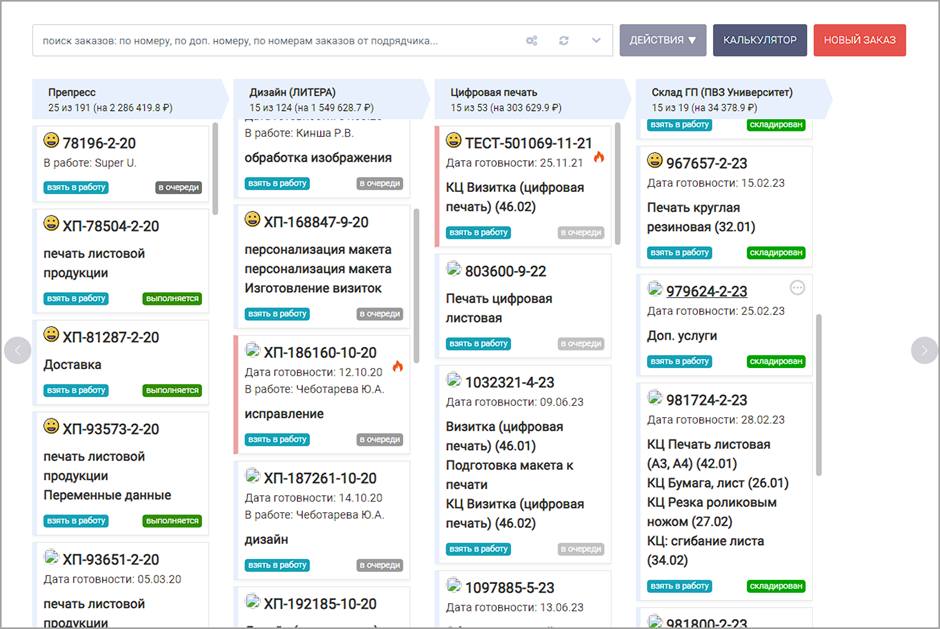The height and width of the screenshot is (629, 940).
Task: Click взять в работу on ХП-186160-10-20
Action: [277, 440]
